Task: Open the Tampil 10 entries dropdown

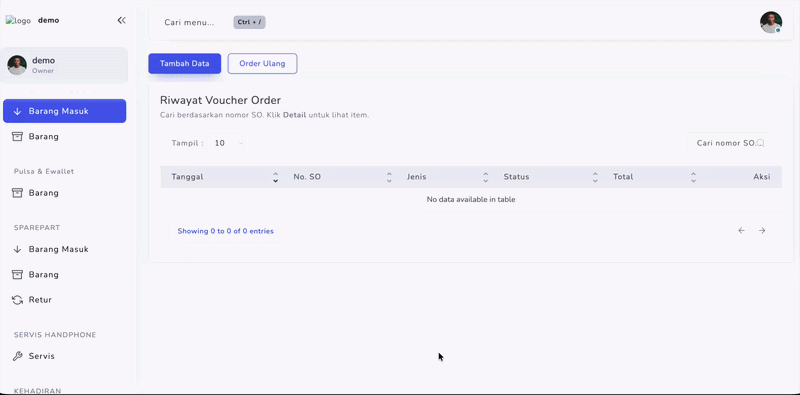Action: point(227,143)
